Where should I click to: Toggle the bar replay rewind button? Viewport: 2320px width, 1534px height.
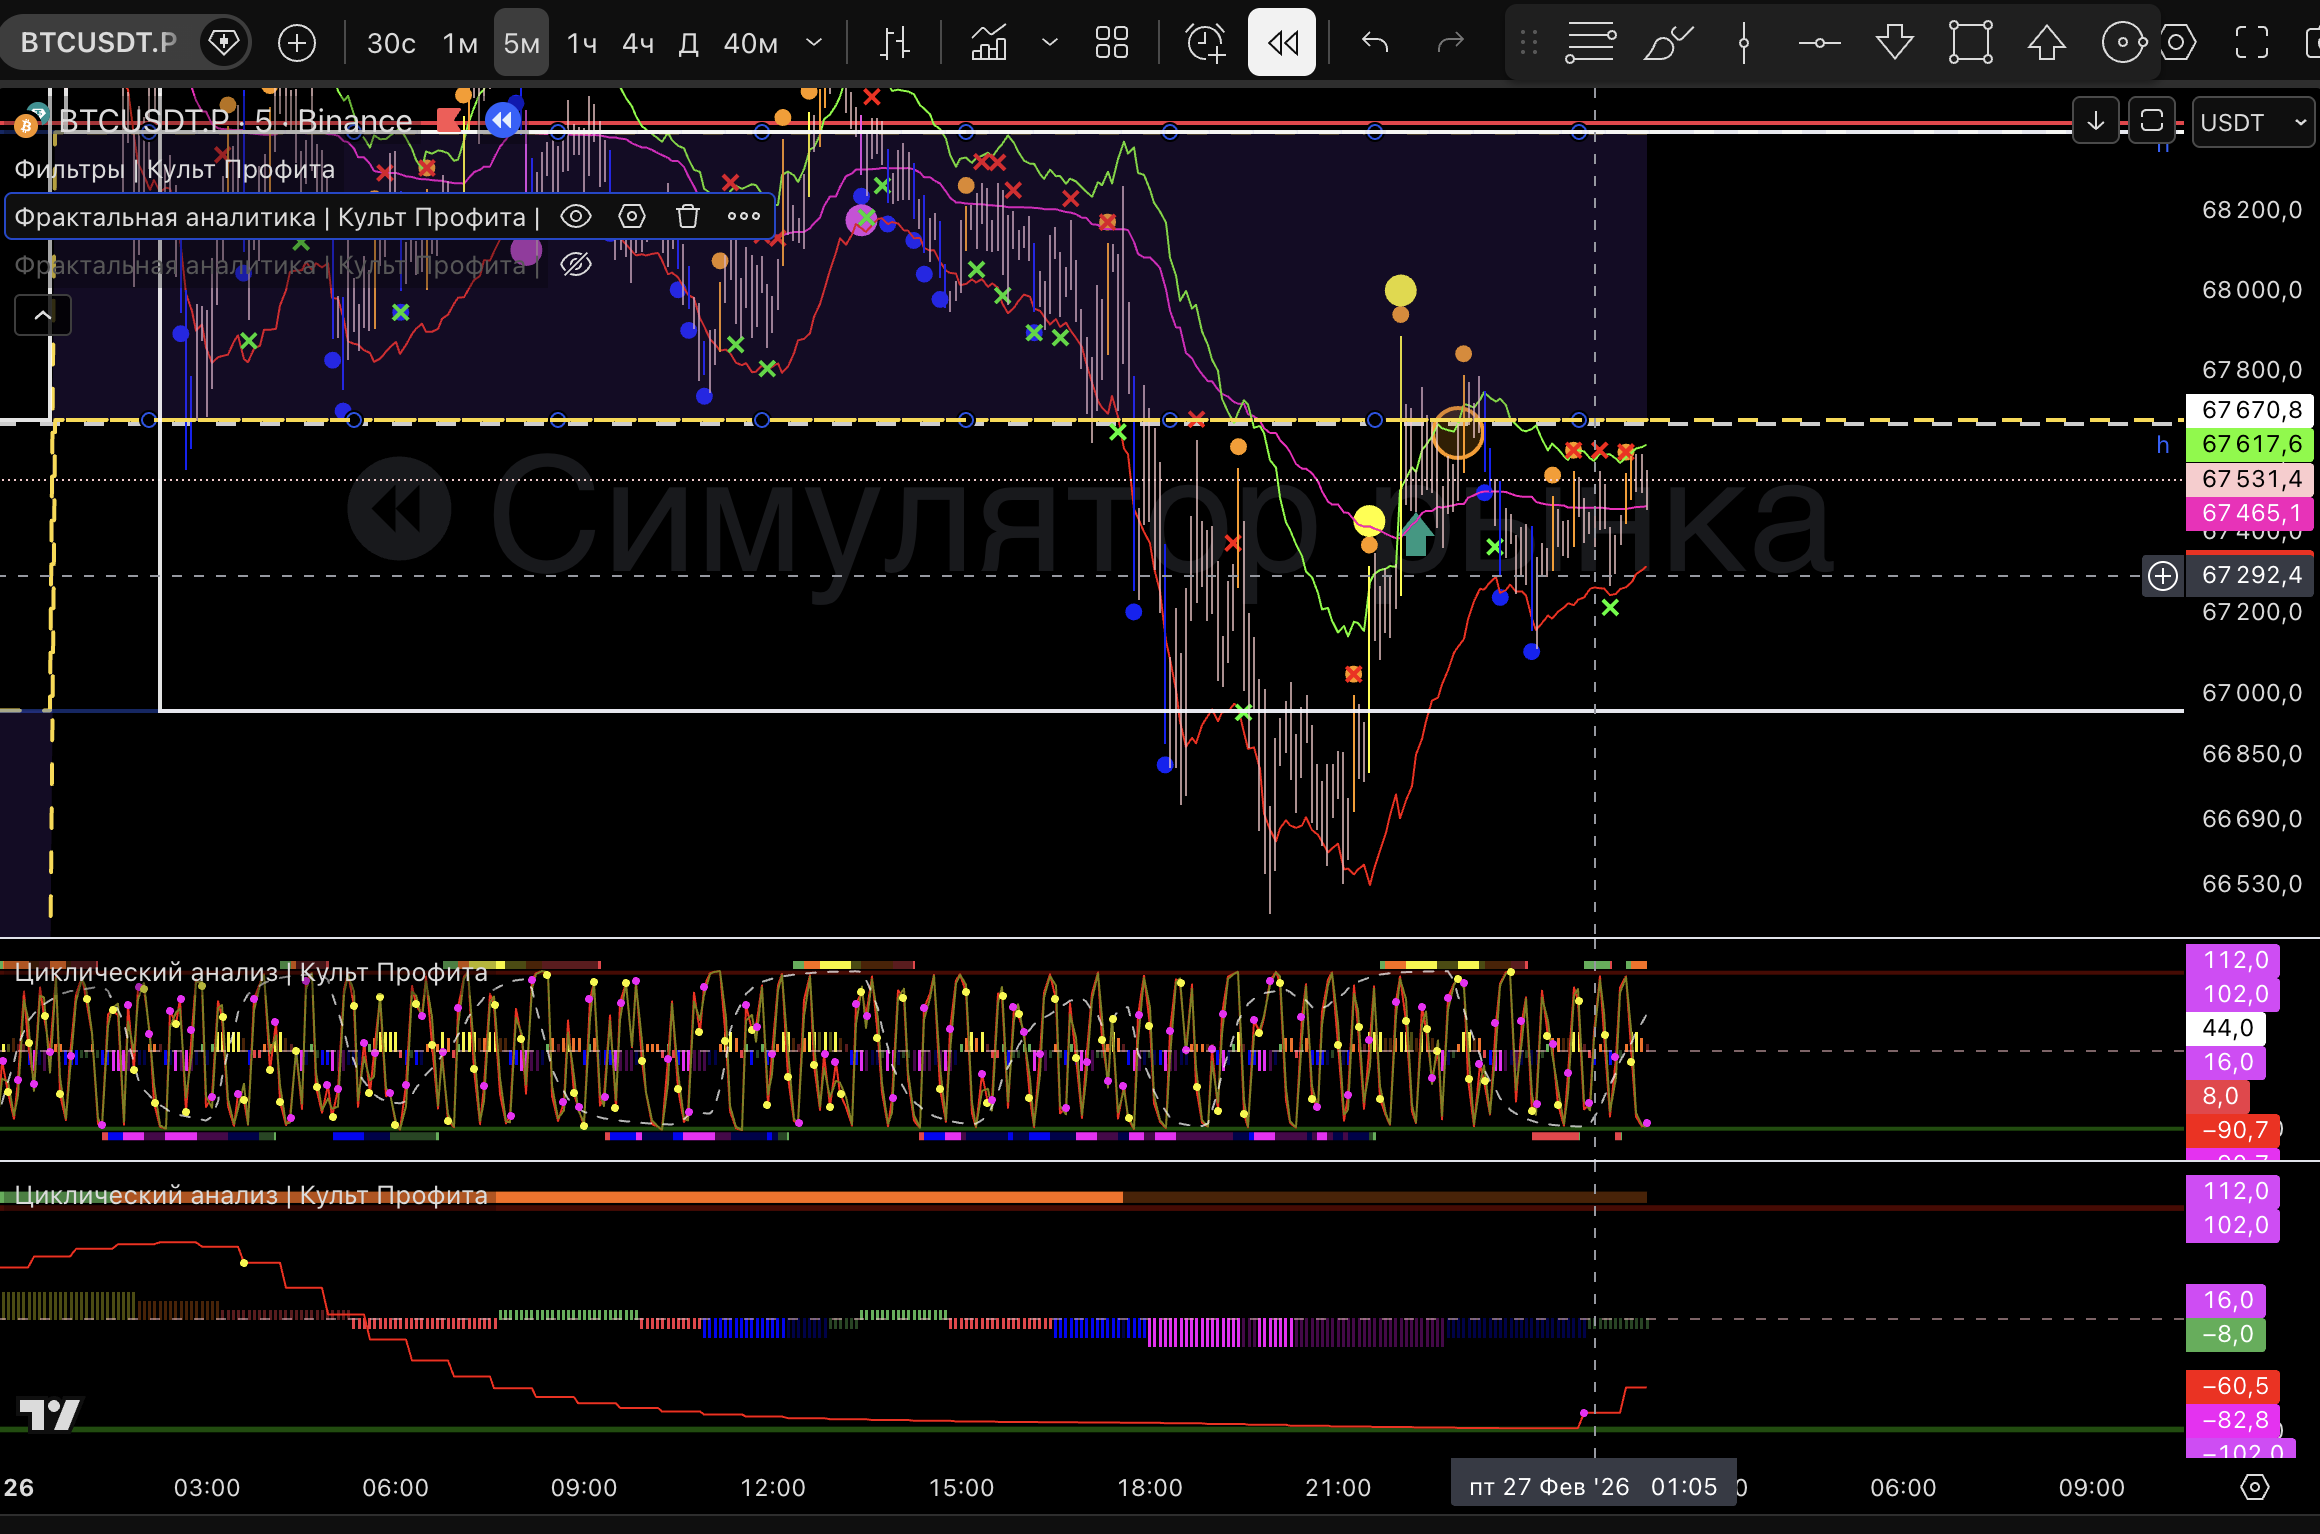[1282, 43]
